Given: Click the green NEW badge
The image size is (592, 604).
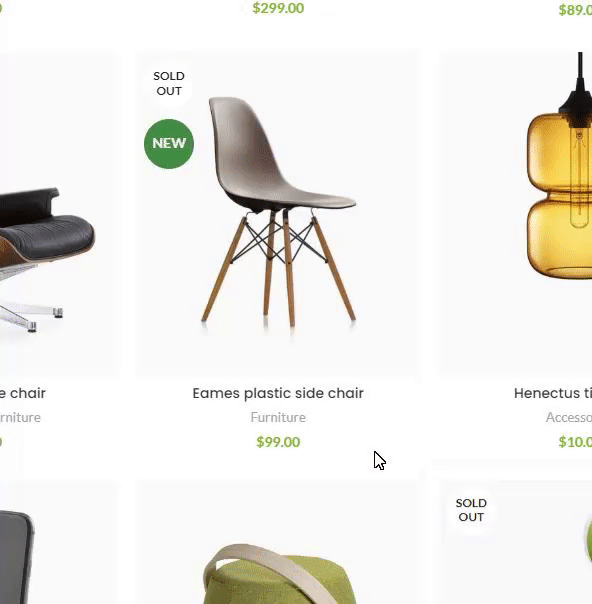Looking at the screenshot, I should [169, 144].
